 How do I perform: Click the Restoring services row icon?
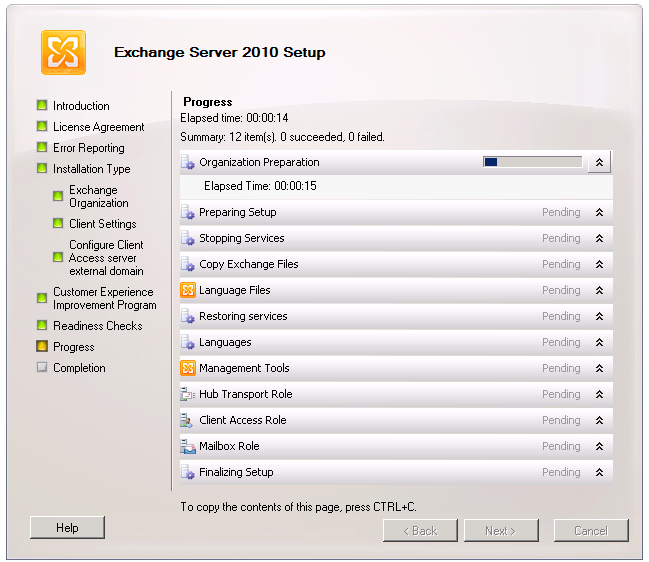click(x=187, y=316)
